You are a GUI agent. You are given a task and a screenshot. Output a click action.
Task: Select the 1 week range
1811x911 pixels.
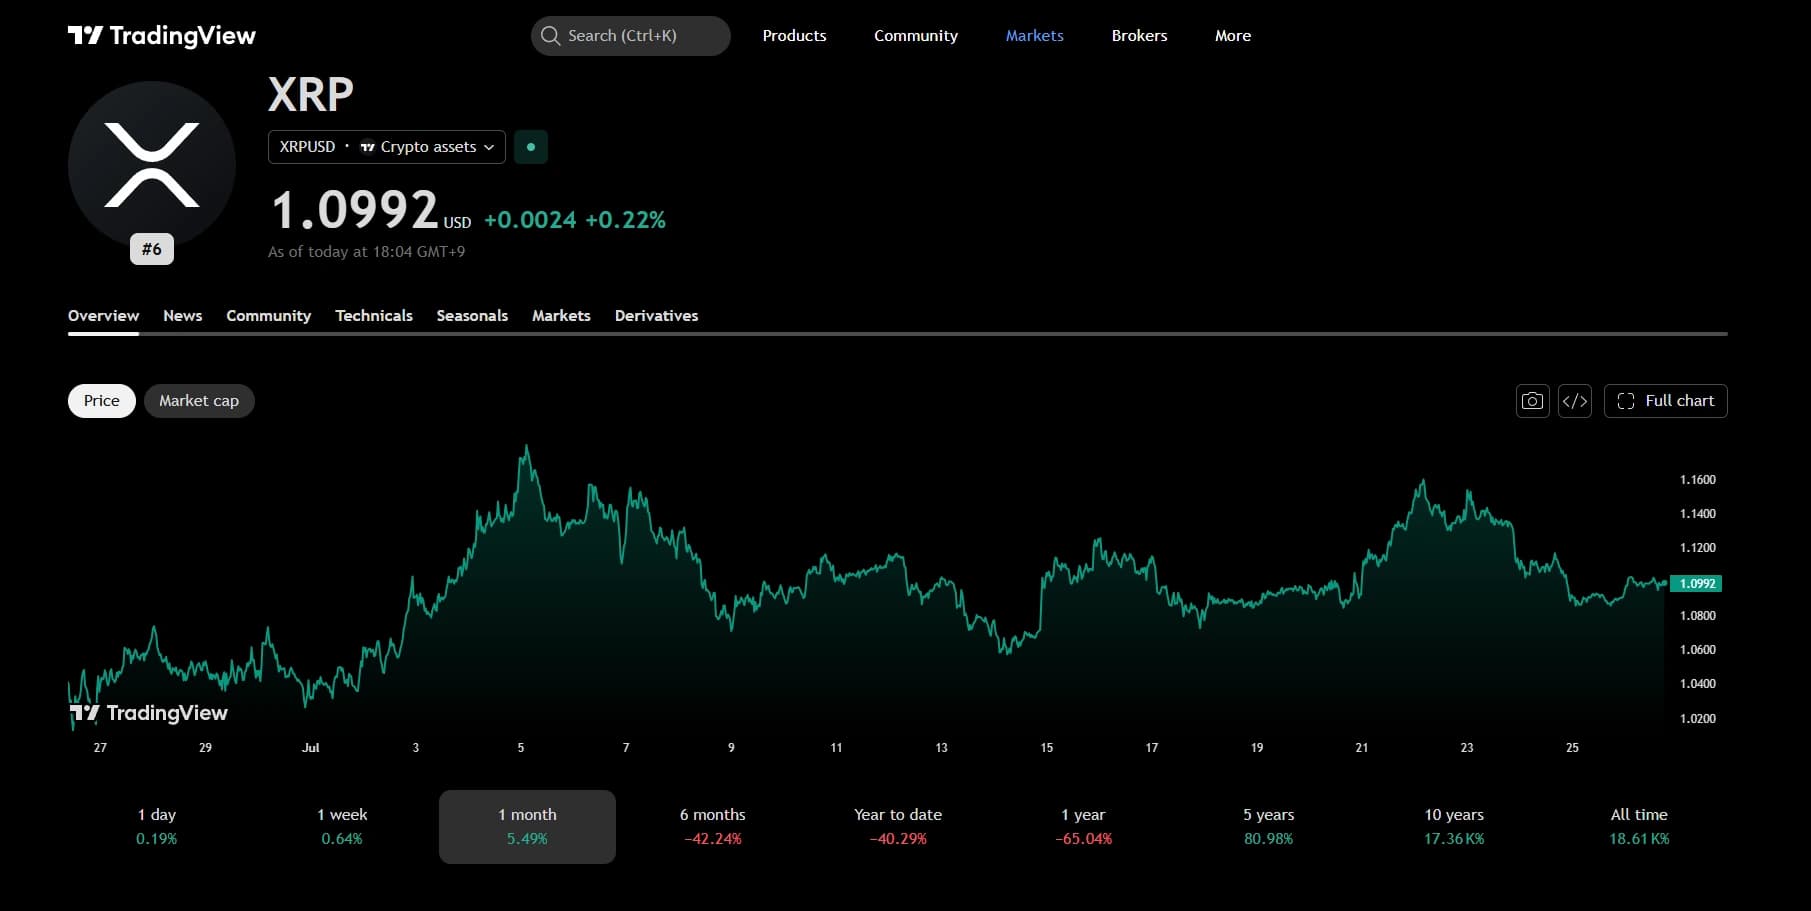[342, 827]
